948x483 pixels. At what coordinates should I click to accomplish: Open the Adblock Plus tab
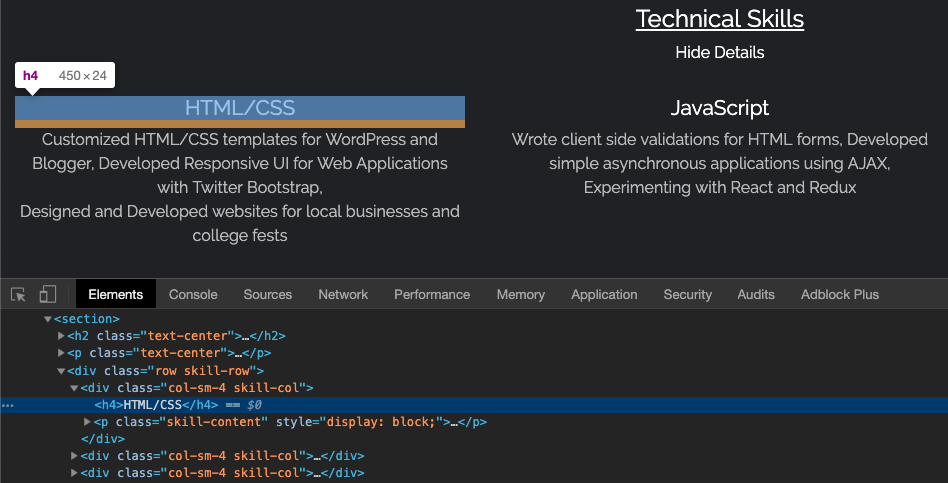(x=840, y=294)
